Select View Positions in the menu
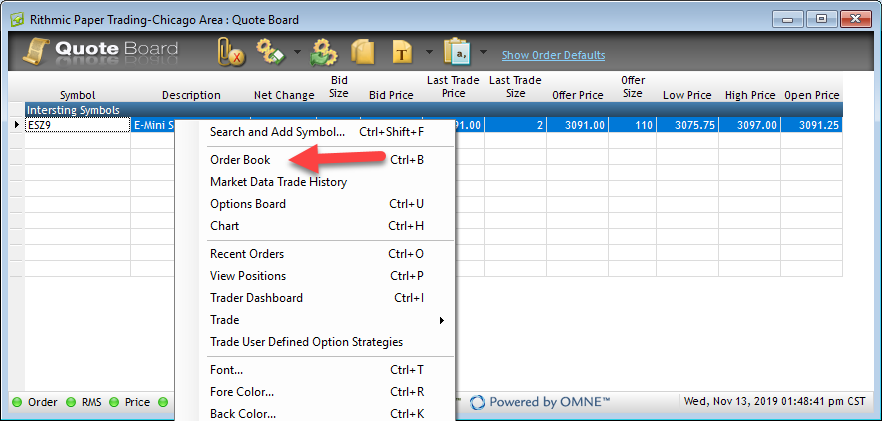Screen dimensions: 882x421 (x=317, y=276)
